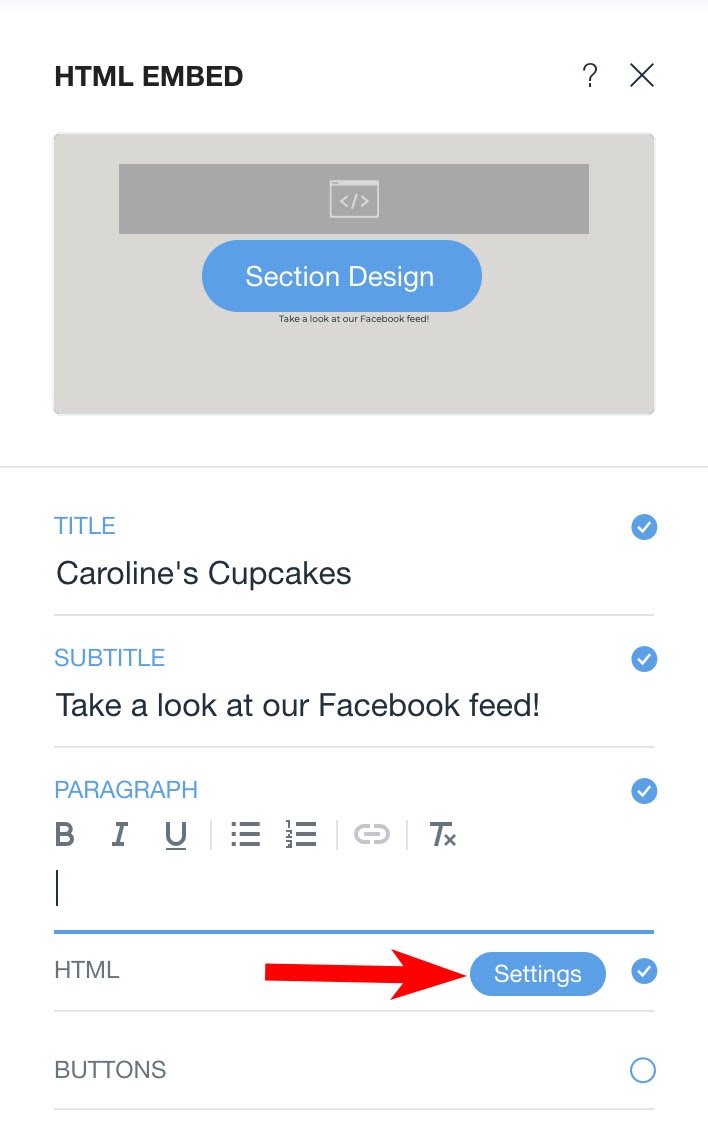Apply underline formatting
The height and width of the screenshot is (1124, 708).
pos(176,835)
